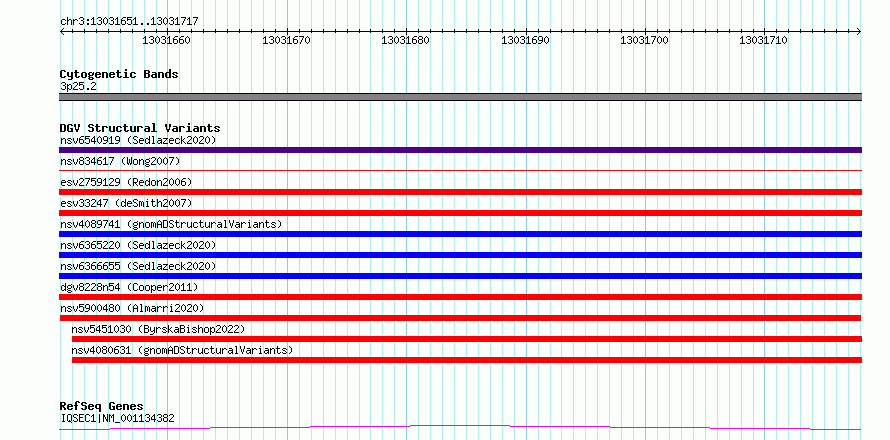
Task: Click the nsv6366655 (Sedlazeck2020) label
Action: (138, 266)
